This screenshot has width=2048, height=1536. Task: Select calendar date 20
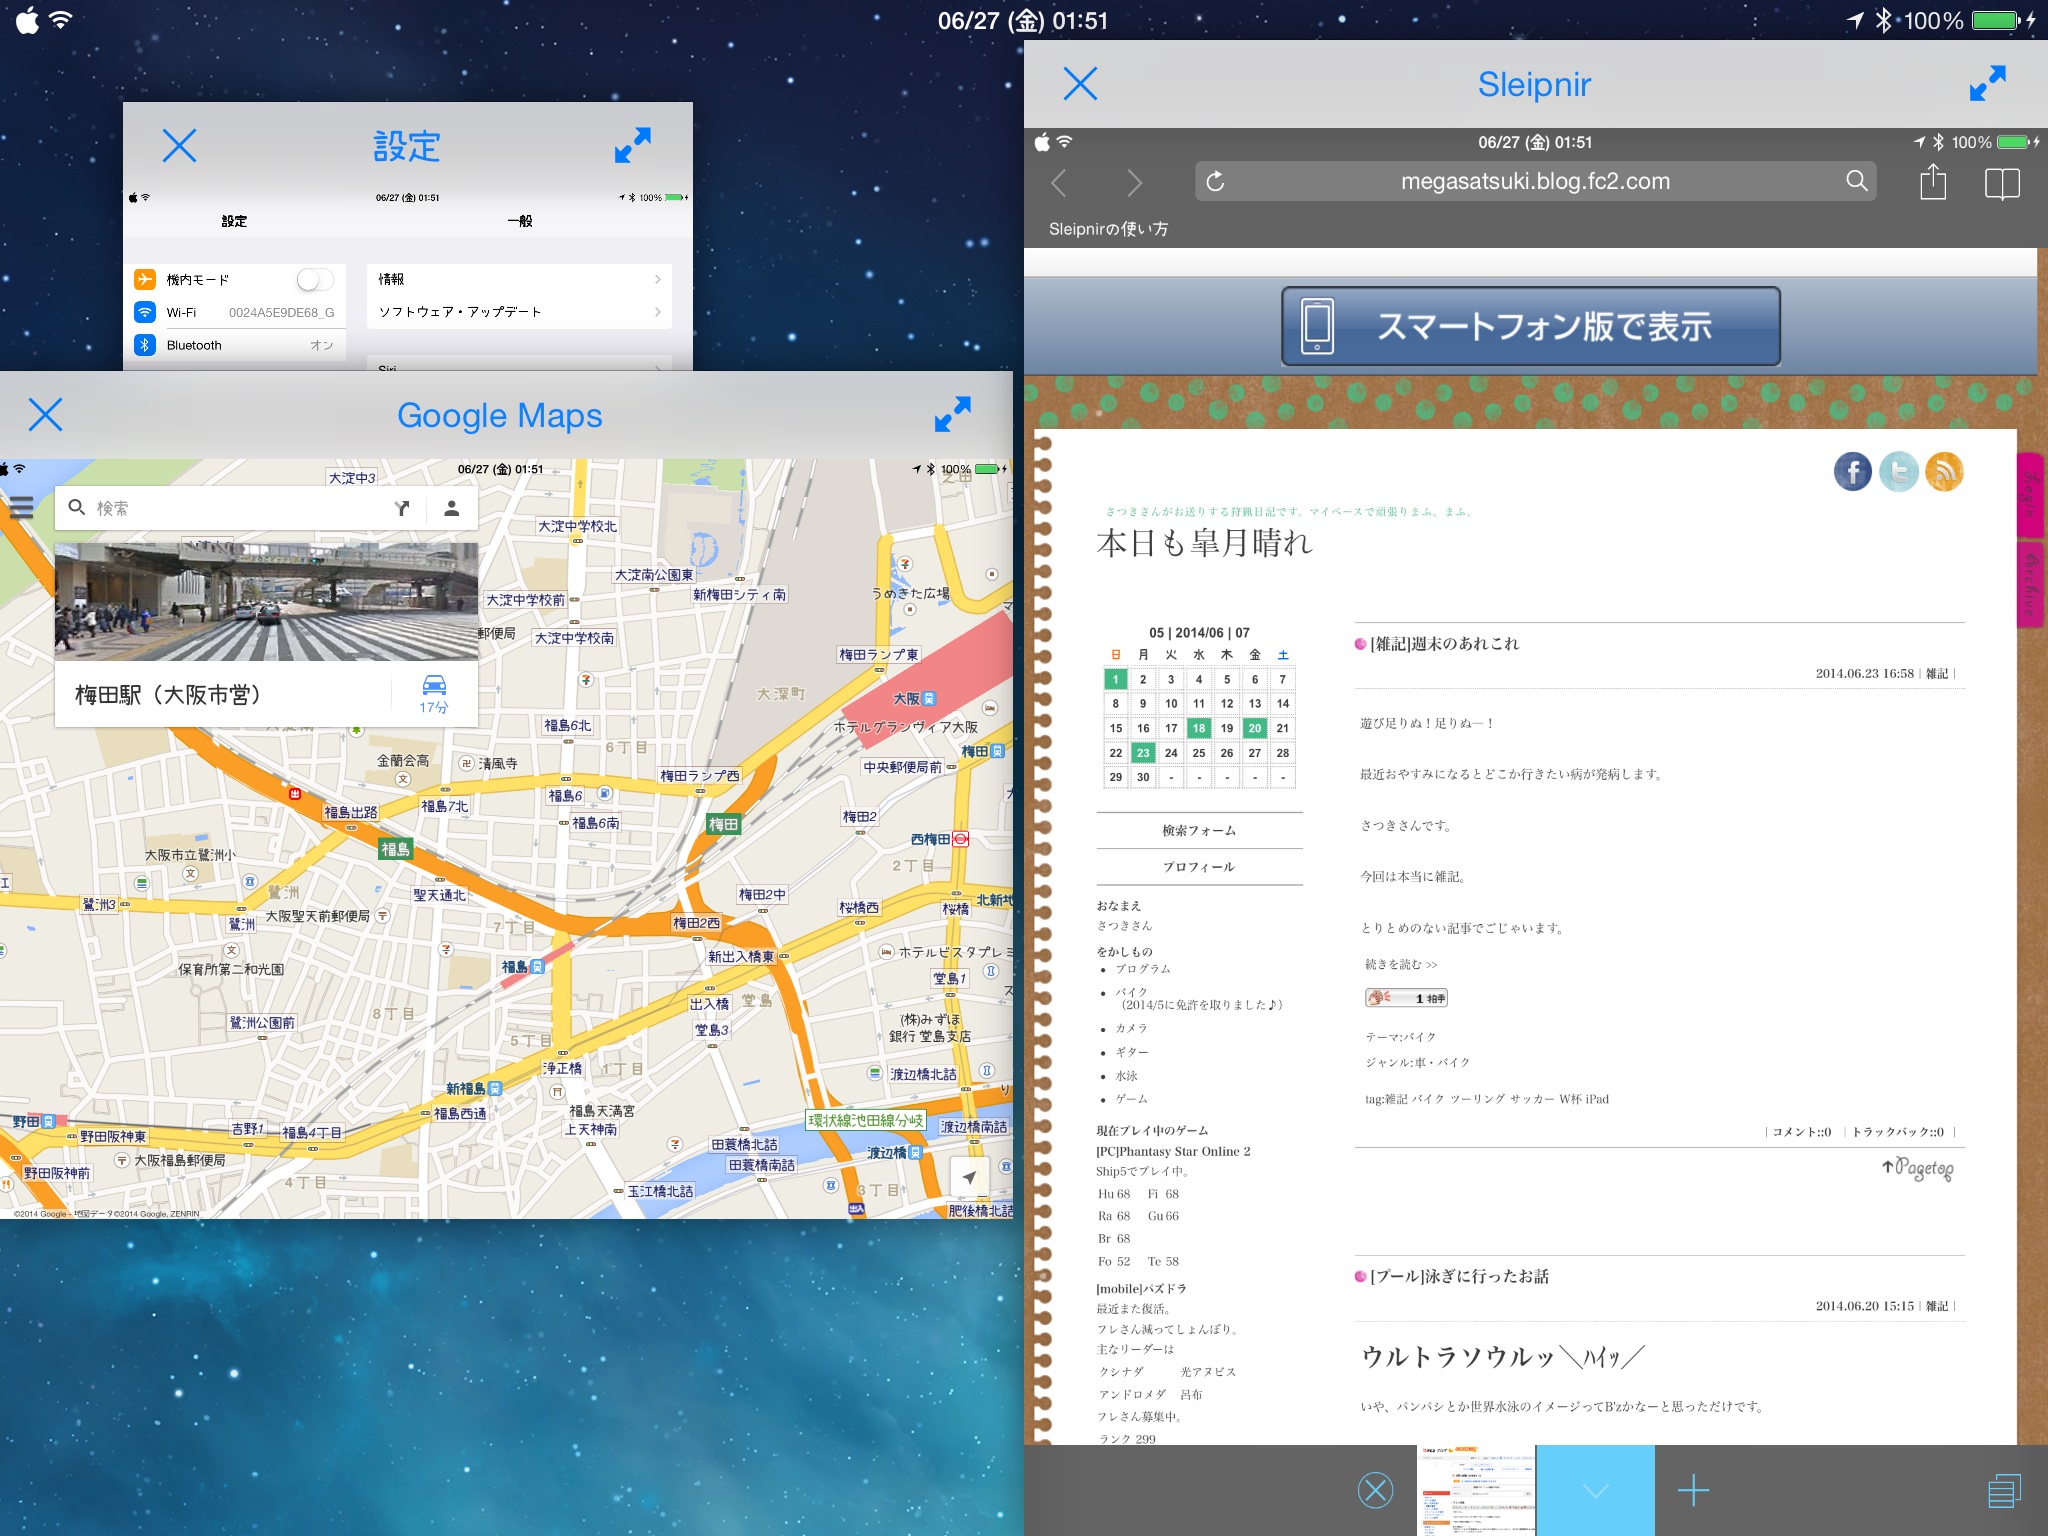click(1255, 728)
